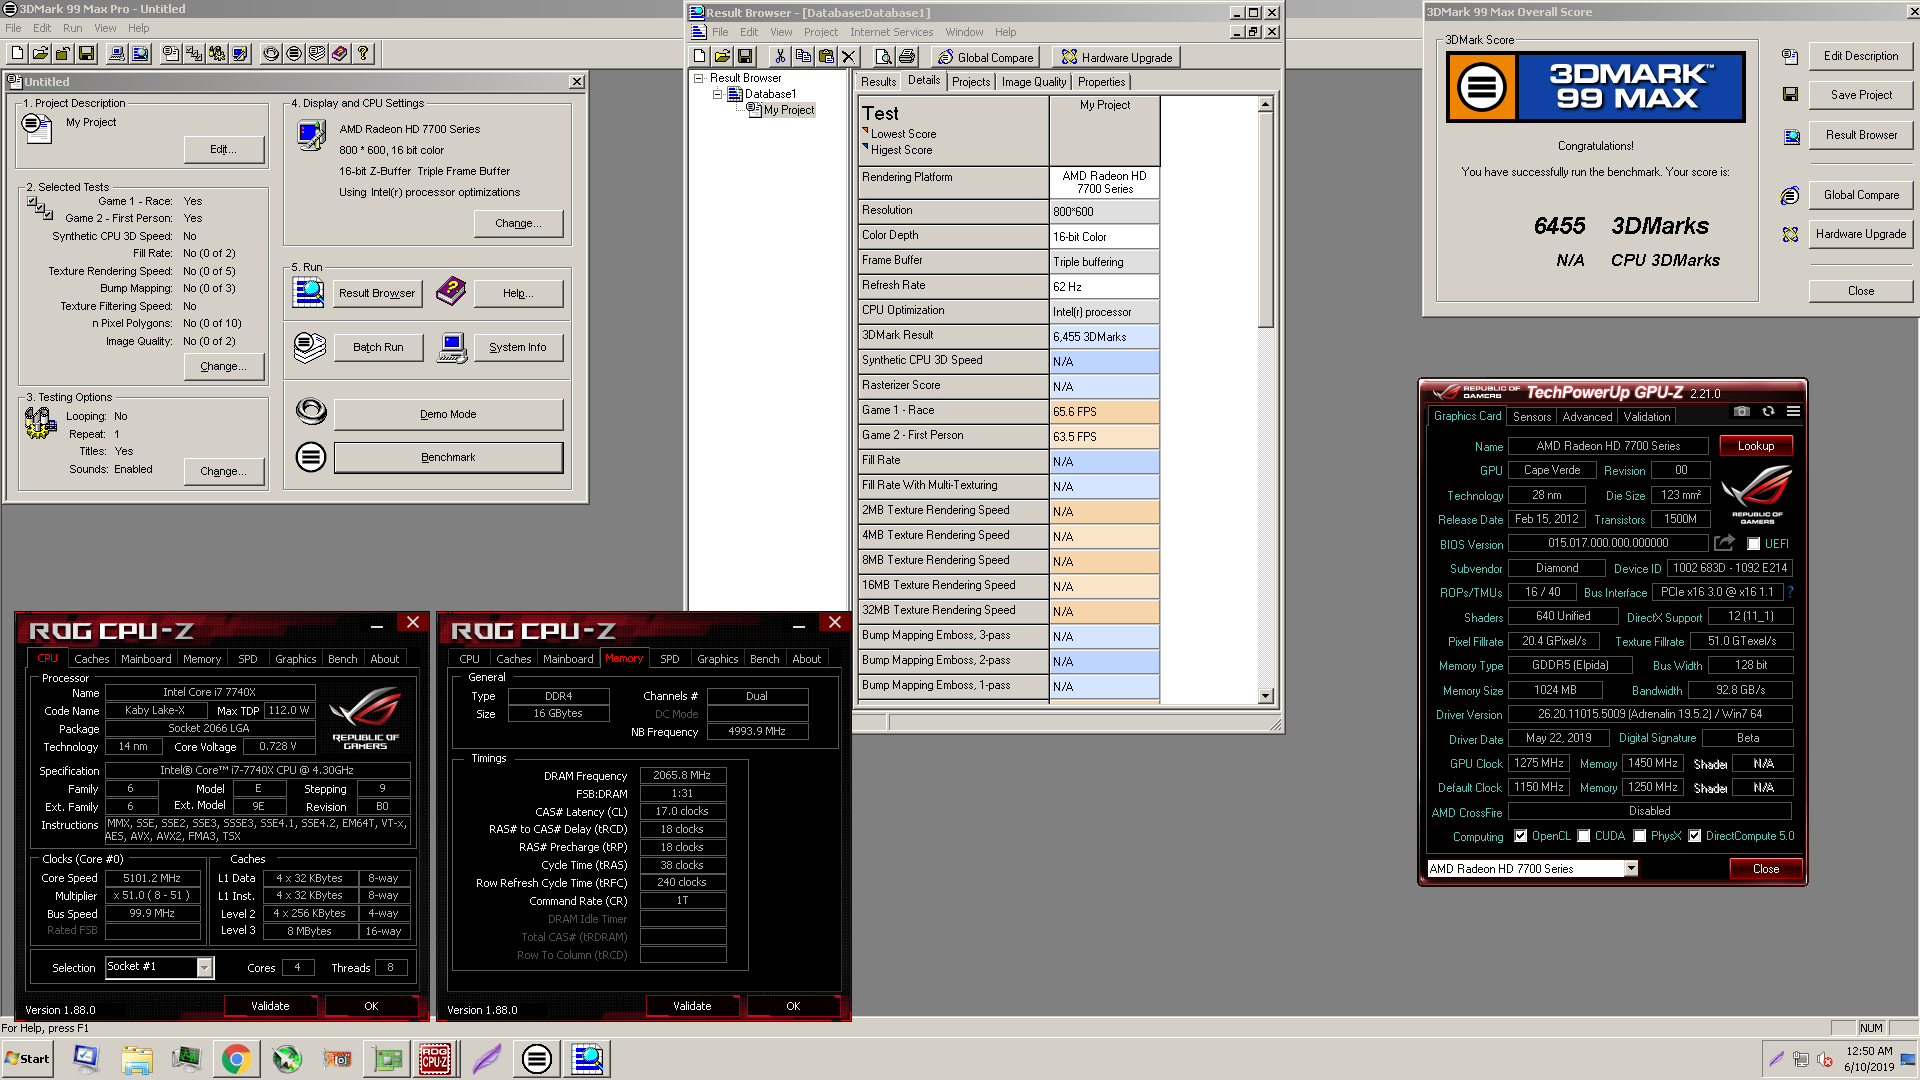Screen dimensions: 1920x1080
Task: Click the Save Project floppy icon in the score window
Action: [1790, 94]
